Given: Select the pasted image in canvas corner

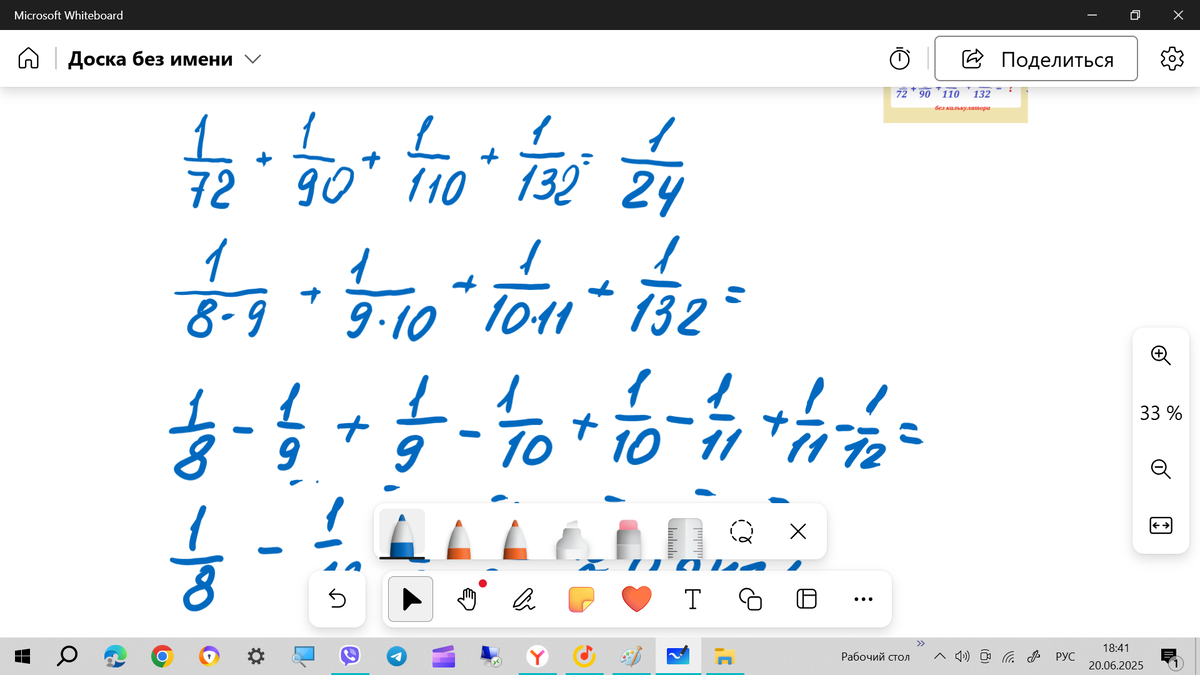Looking at the screenshot, I should point(955,104).
